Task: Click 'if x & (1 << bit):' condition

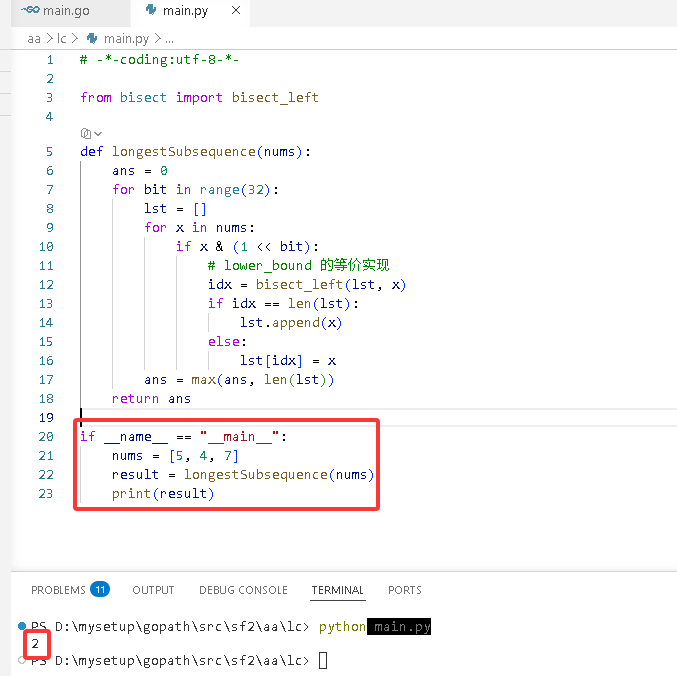Action: point(247,246)
